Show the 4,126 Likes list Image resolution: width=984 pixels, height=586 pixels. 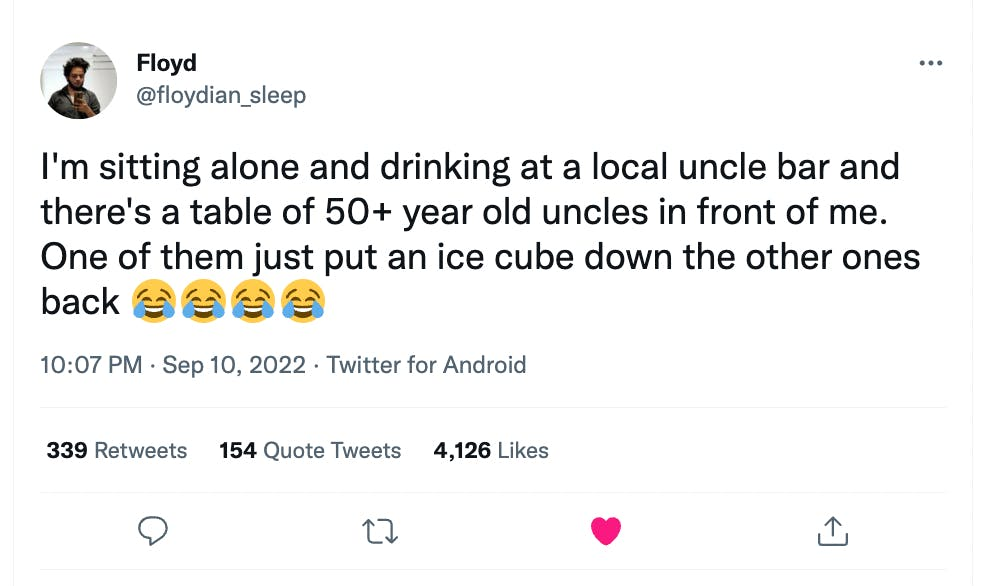pos(491,451)
